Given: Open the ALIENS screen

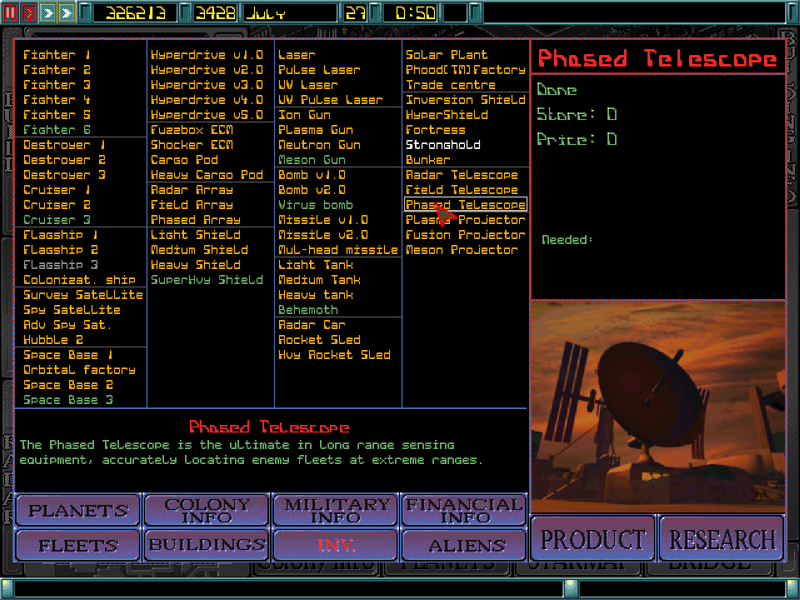Looking at the screenshot, I should (x=463, y=546).
